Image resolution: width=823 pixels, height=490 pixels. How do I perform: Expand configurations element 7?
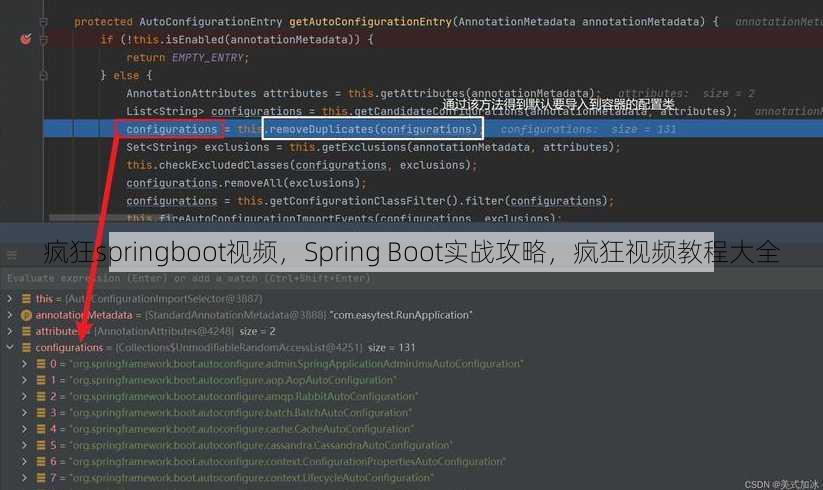(x=24, y=477)
